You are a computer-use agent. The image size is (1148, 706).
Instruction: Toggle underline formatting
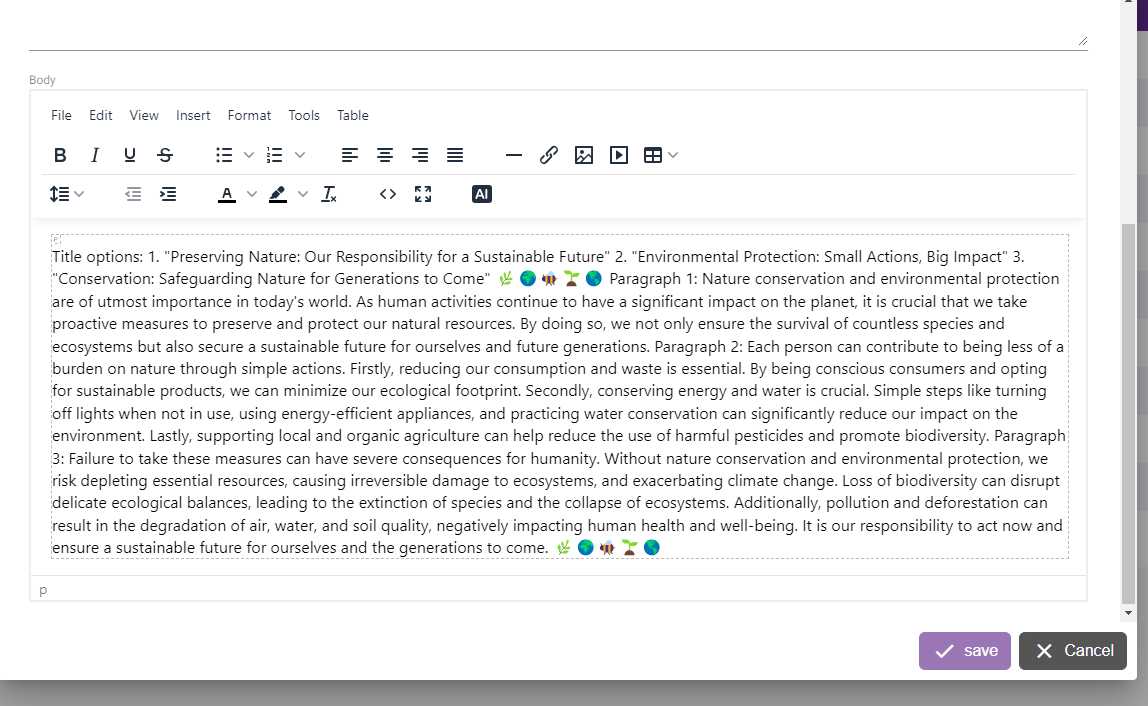pyautogui.click(x=130, y=155)
